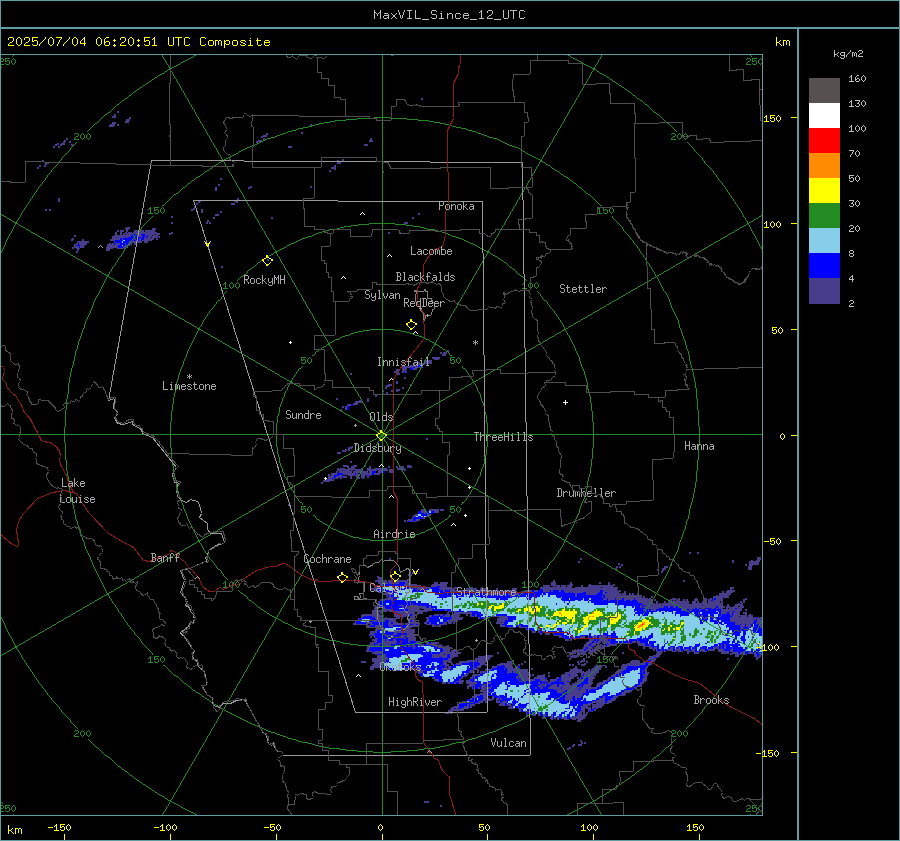Click the 0 tick on the right axis
The image size is (900, 841).
[x=782, y=436]
